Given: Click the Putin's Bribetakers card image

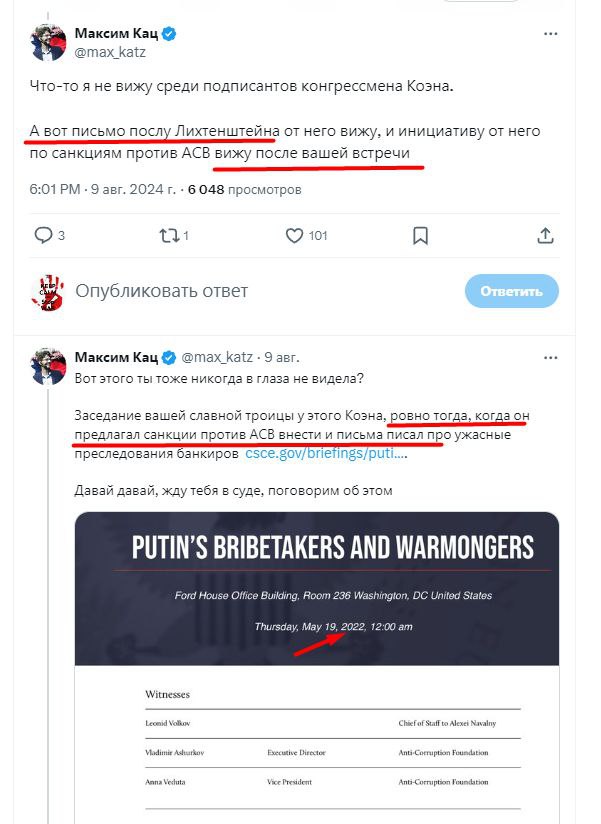Looking at the screenshot, I should (x=316, y=660).
